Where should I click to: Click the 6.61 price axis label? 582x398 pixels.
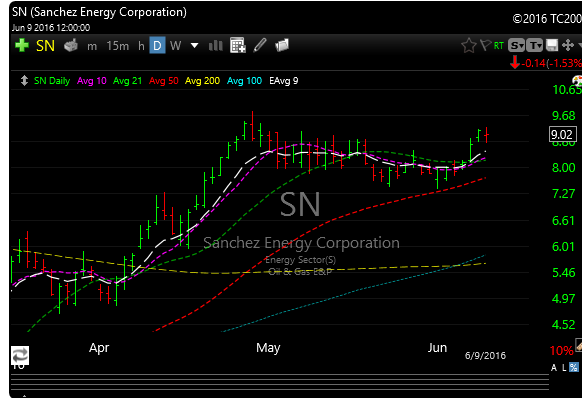click(x=563, y=221)
